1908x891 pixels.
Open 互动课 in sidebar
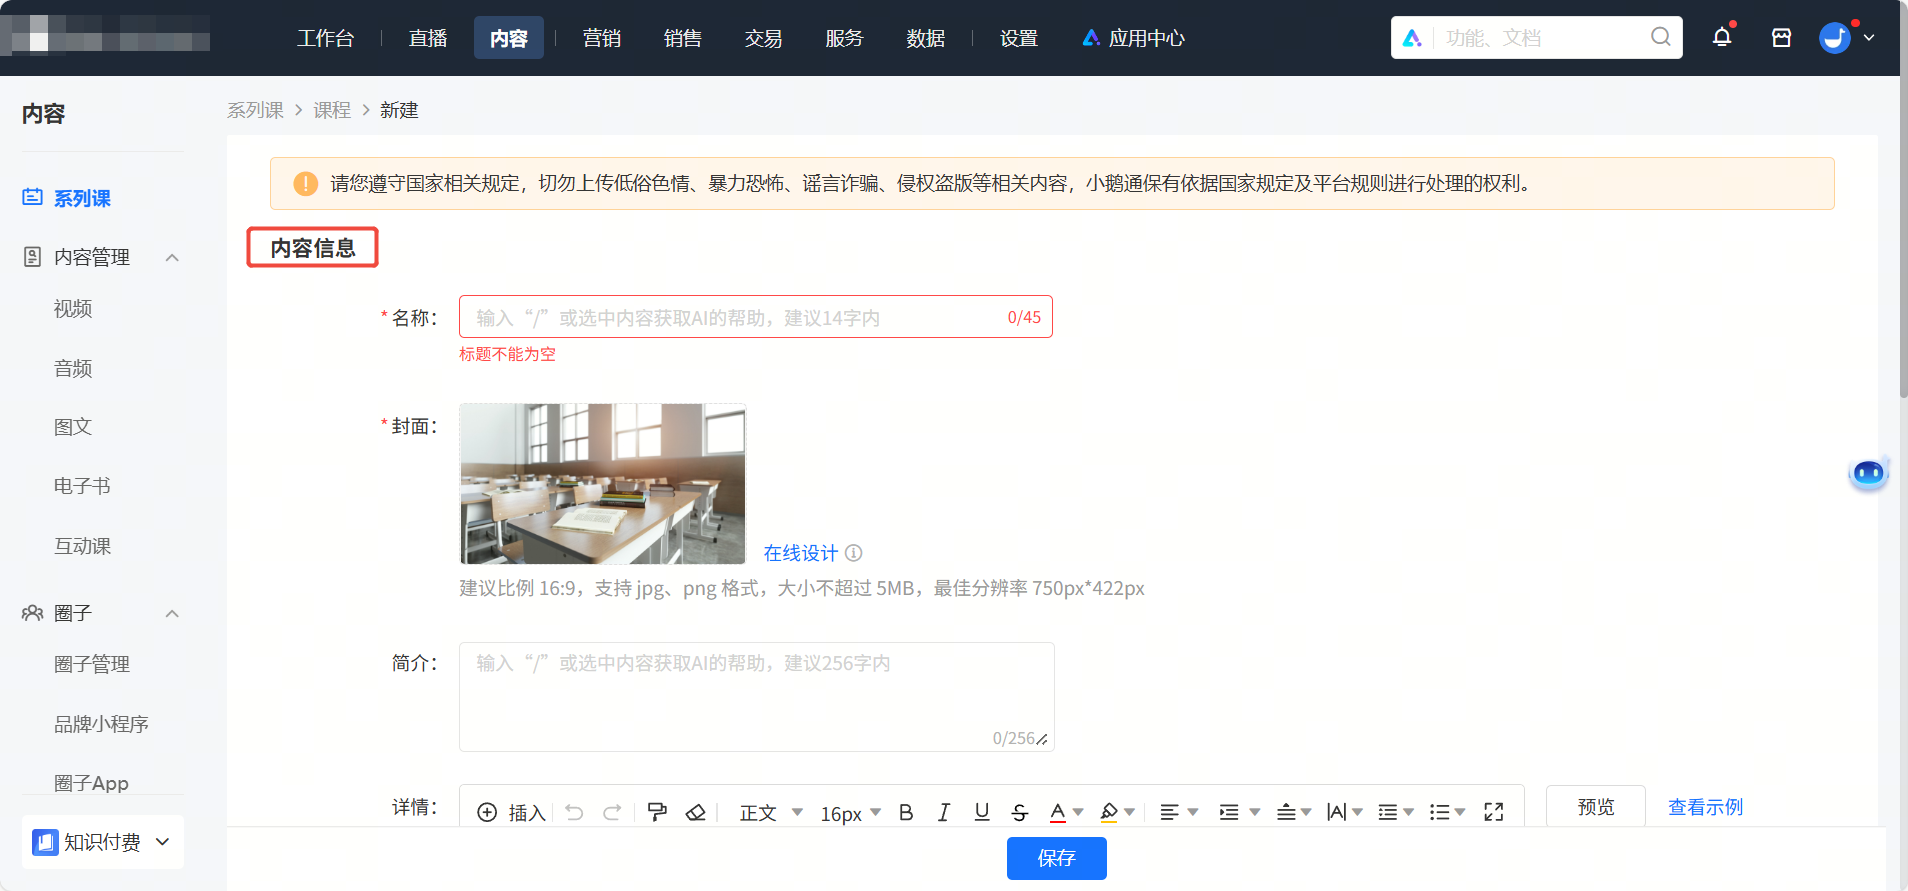(82, 546)
